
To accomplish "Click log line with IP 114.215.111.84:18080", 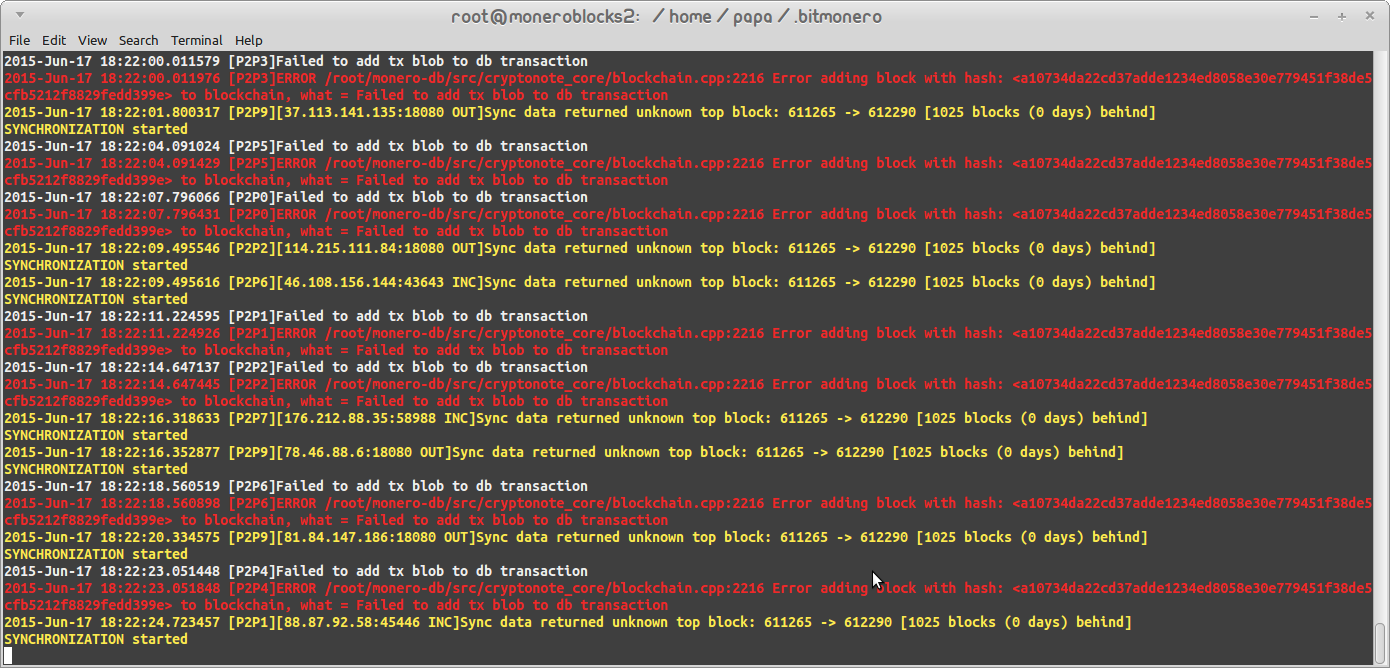I will pos(580,248).
